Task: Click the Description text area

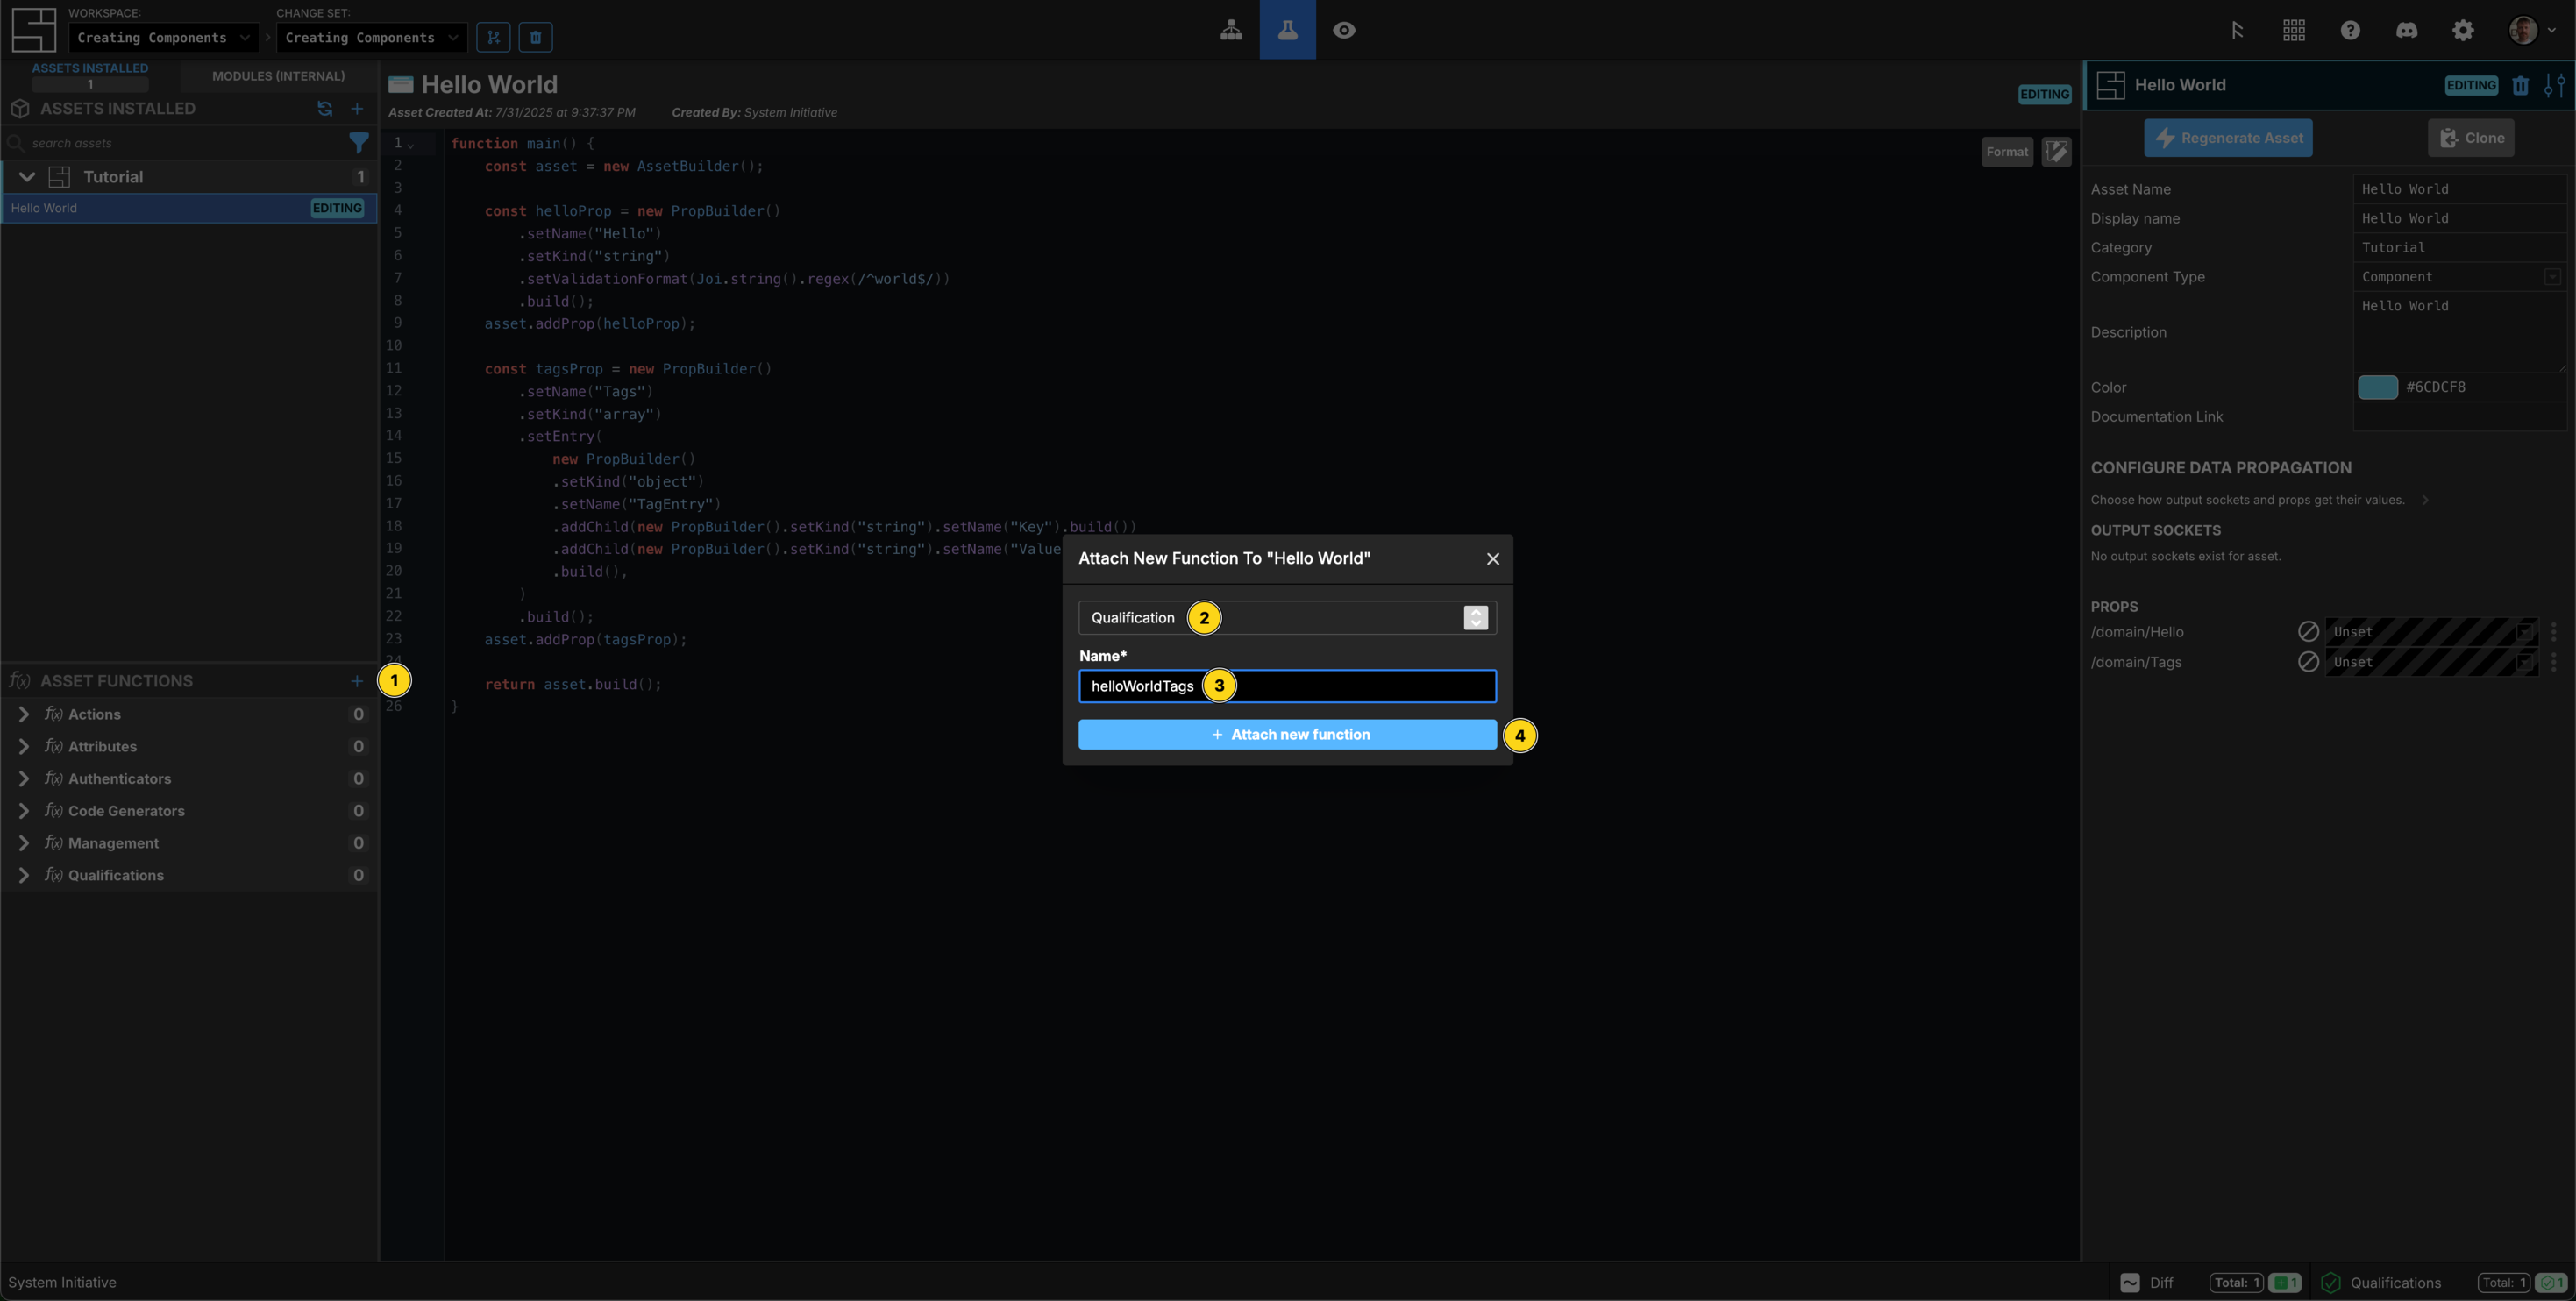Action: point(2460,332)
